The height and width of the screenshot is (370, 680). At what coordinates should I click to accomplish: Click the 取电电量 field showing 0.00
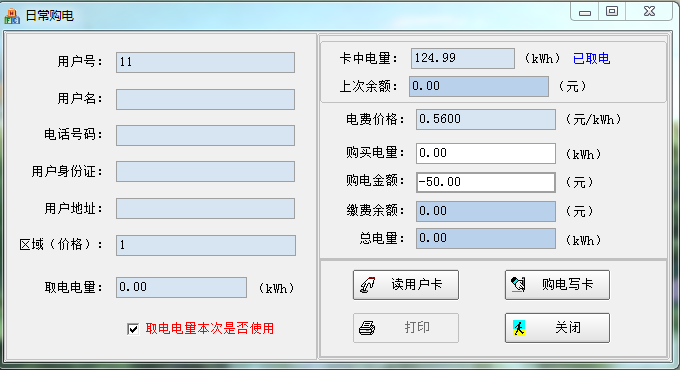click(181, 288)
